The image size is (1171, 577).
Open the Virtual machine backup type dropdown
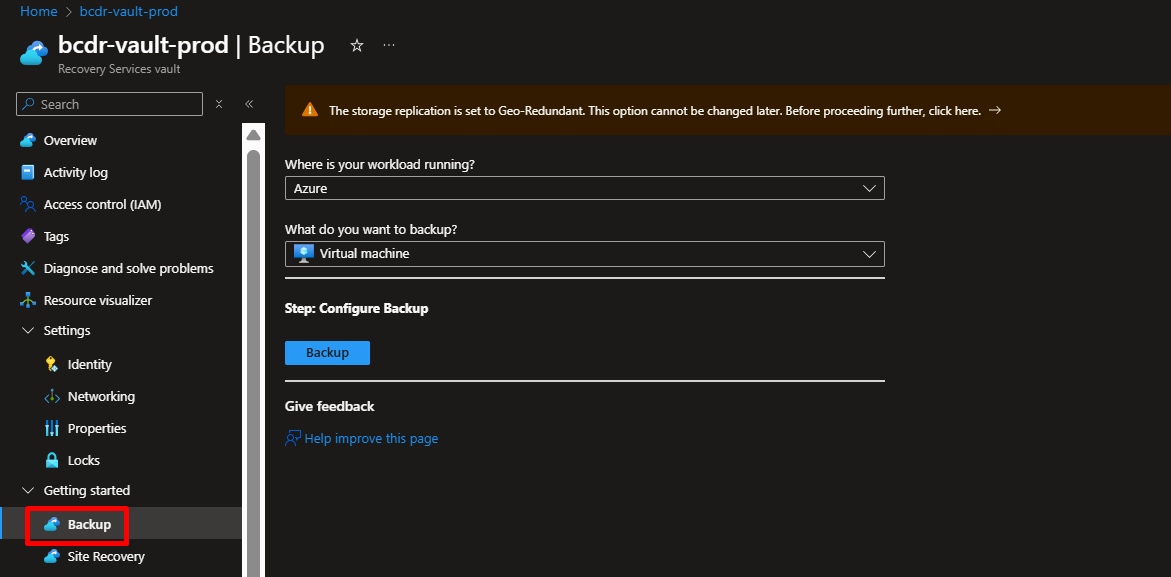coord(584,254)
